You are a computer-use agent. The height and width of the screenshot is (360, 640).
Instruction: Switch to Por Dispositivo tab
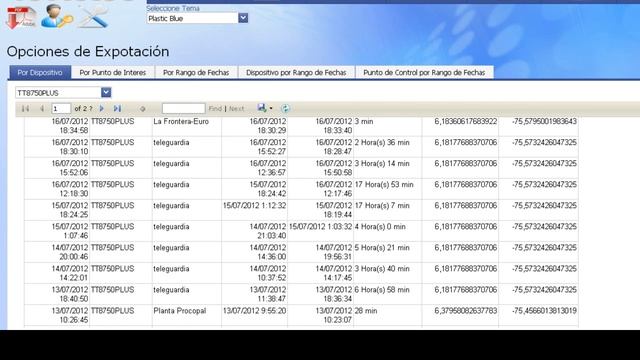coord(40,72)
